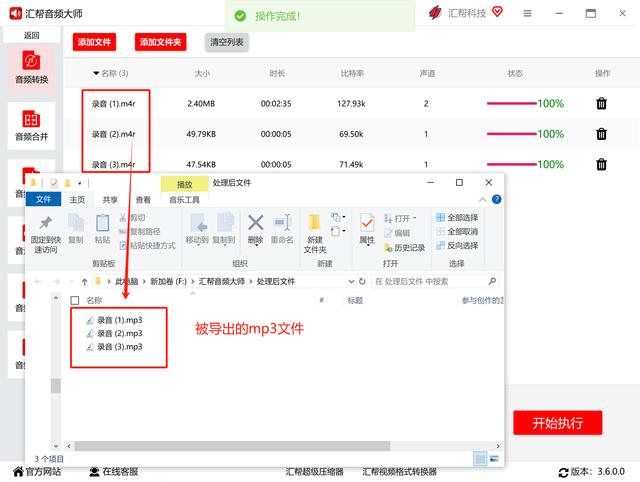The height and width of the screenshot is (482, 640).
Task: Click 反向选择 in the ribbon
Action: pyautogui.click(x=457, y=245)
